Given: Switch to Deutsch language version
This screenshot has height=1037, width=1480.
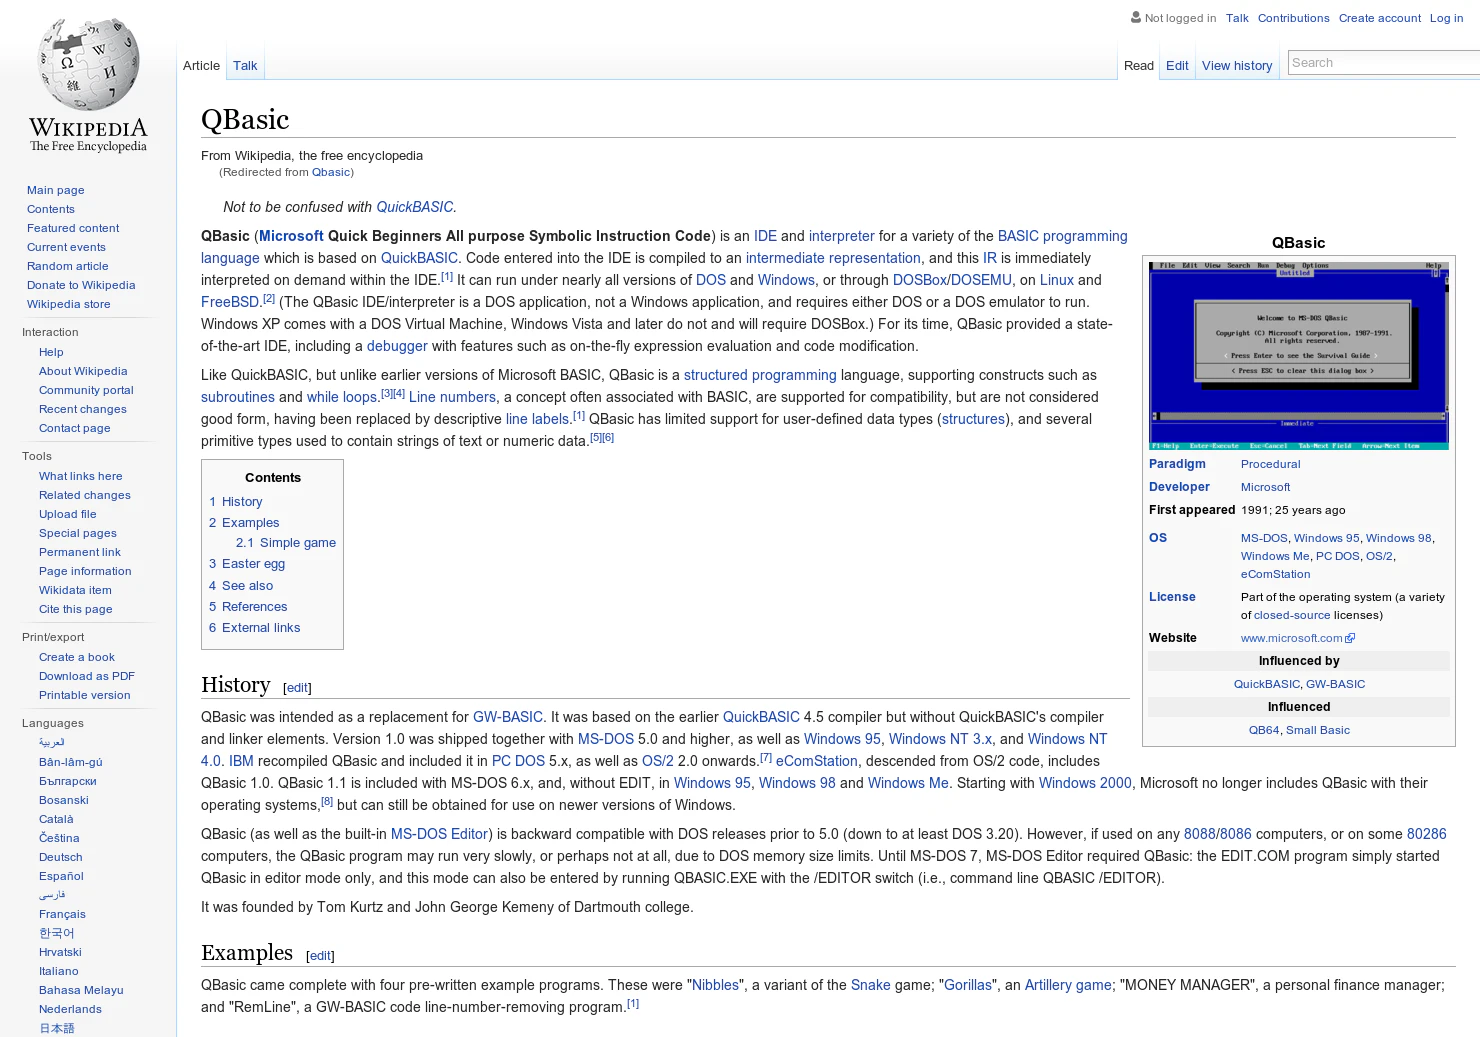Looking at the screenshot, I should [x=60, y=857].
